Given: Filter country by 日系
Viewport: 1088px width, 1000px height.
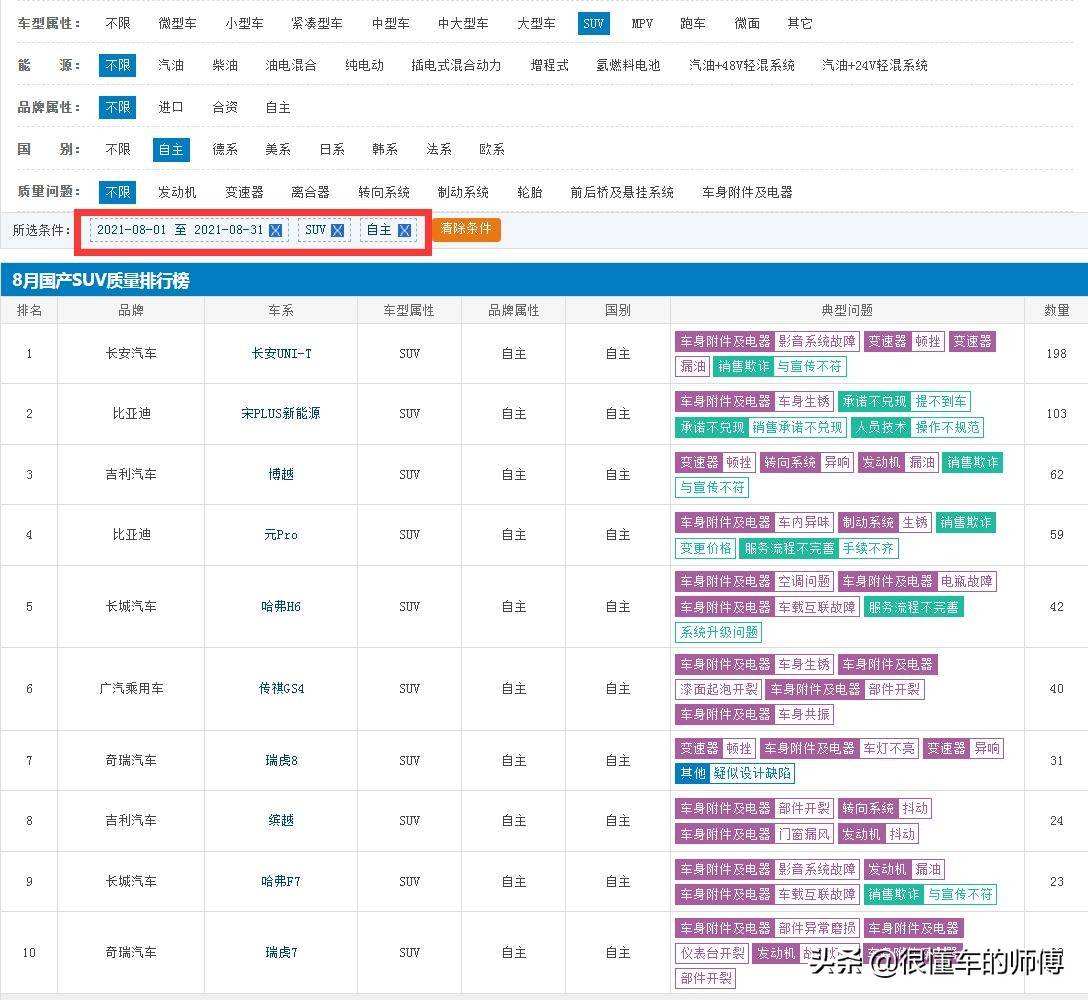Looking at the screenshot, I should click(332, 149).
